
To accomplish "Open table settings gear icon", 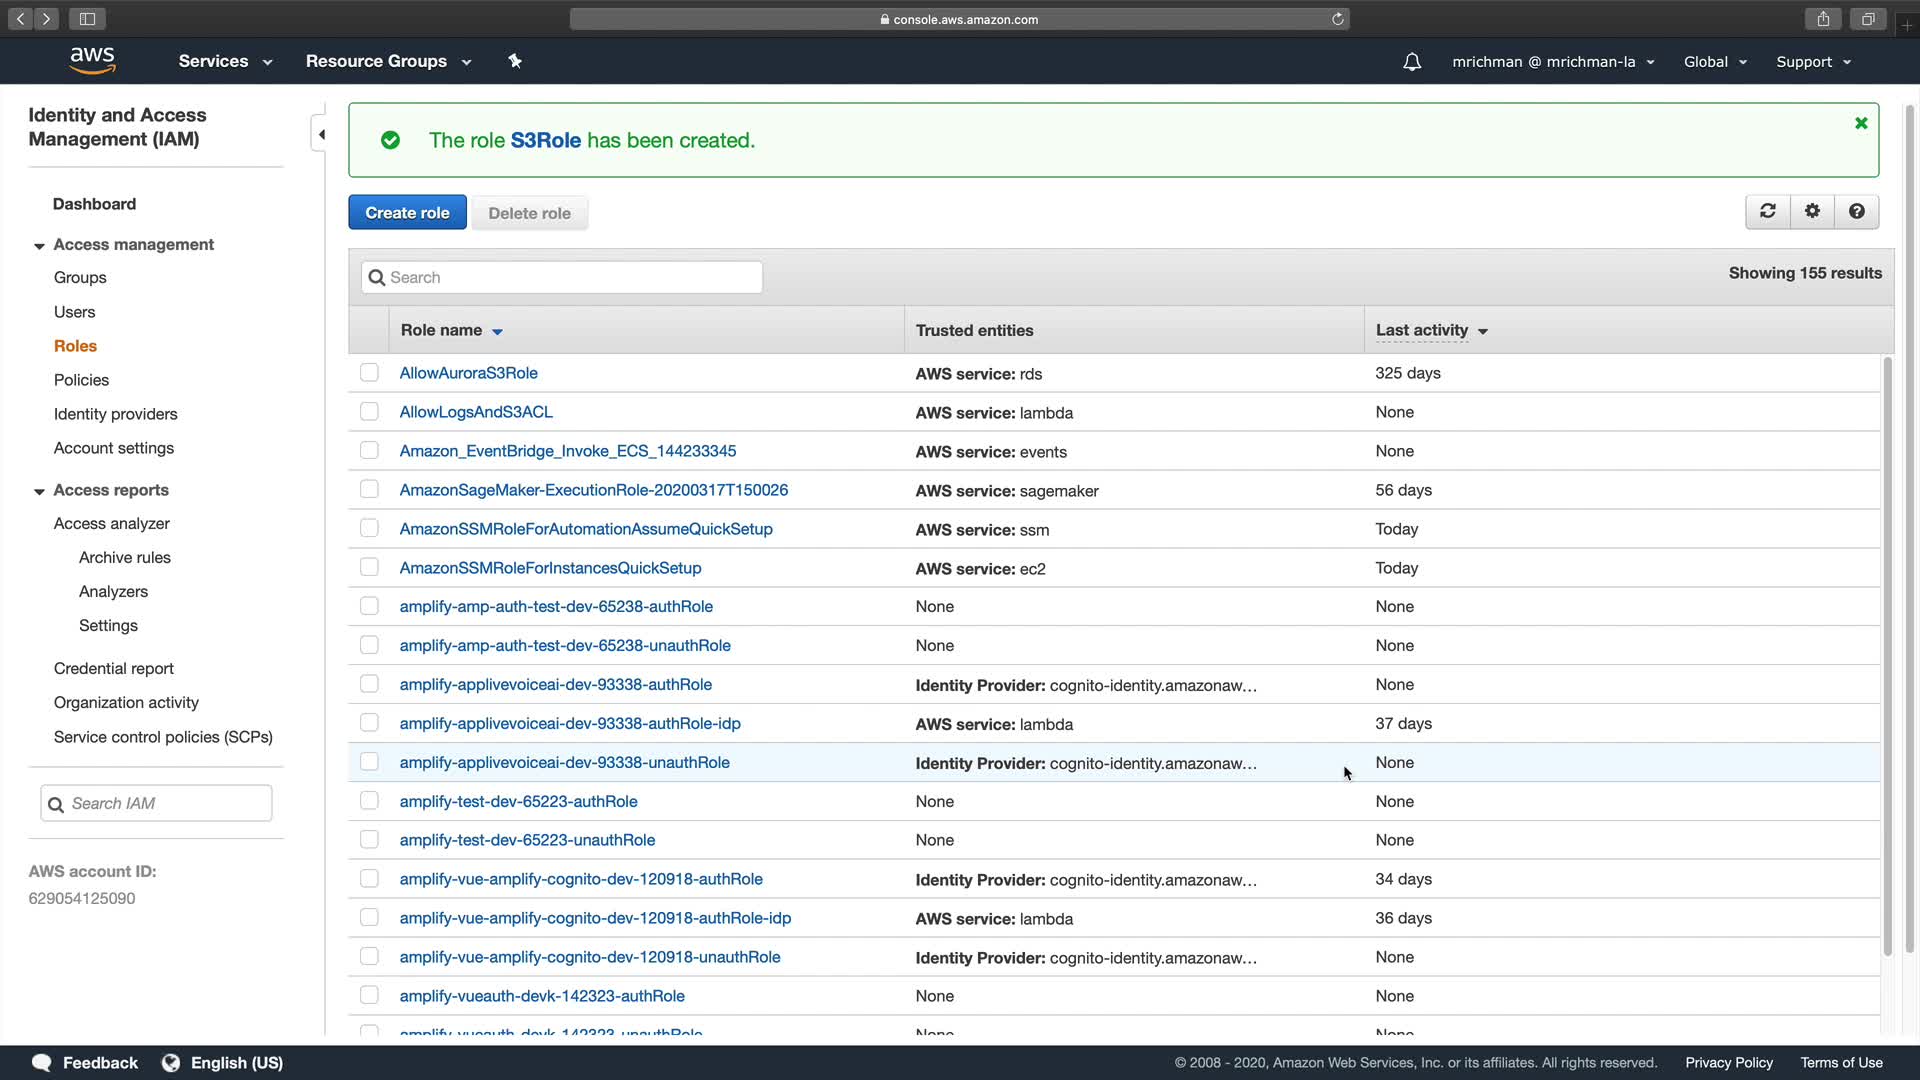I will (1812, 211).
